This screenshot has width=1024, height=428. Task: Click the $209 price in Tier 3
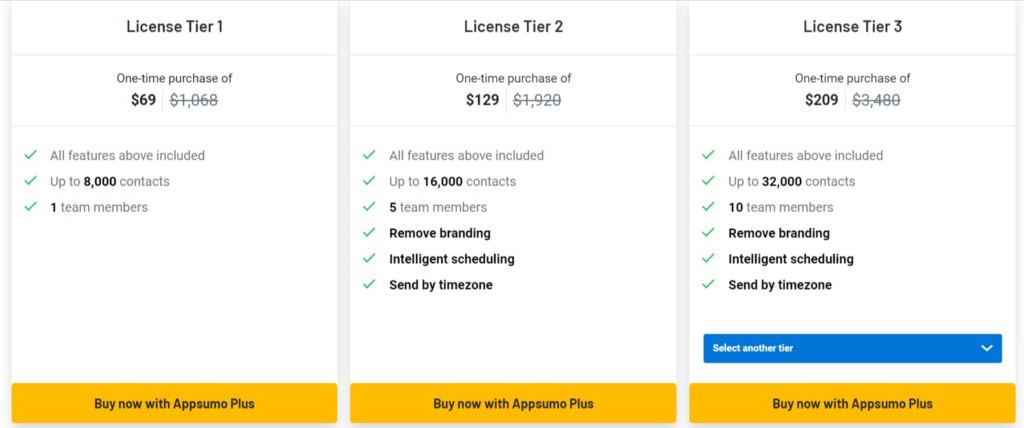click(822, 100)
